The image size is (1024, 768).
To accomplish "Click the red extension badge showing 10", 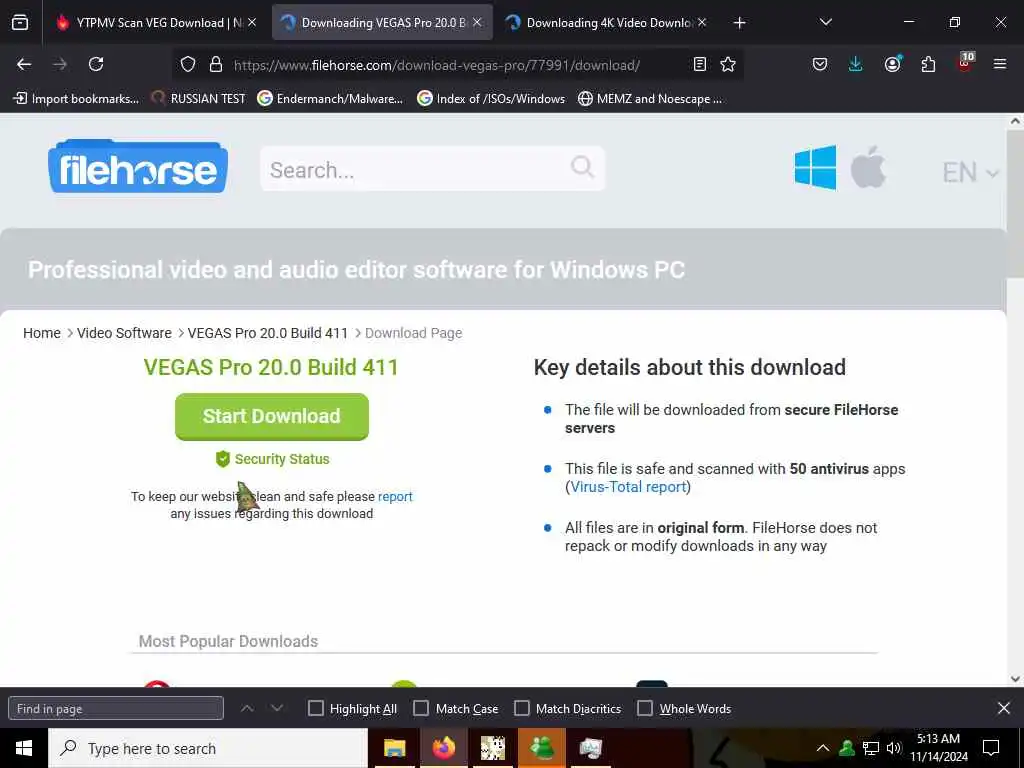I will 965,62.
